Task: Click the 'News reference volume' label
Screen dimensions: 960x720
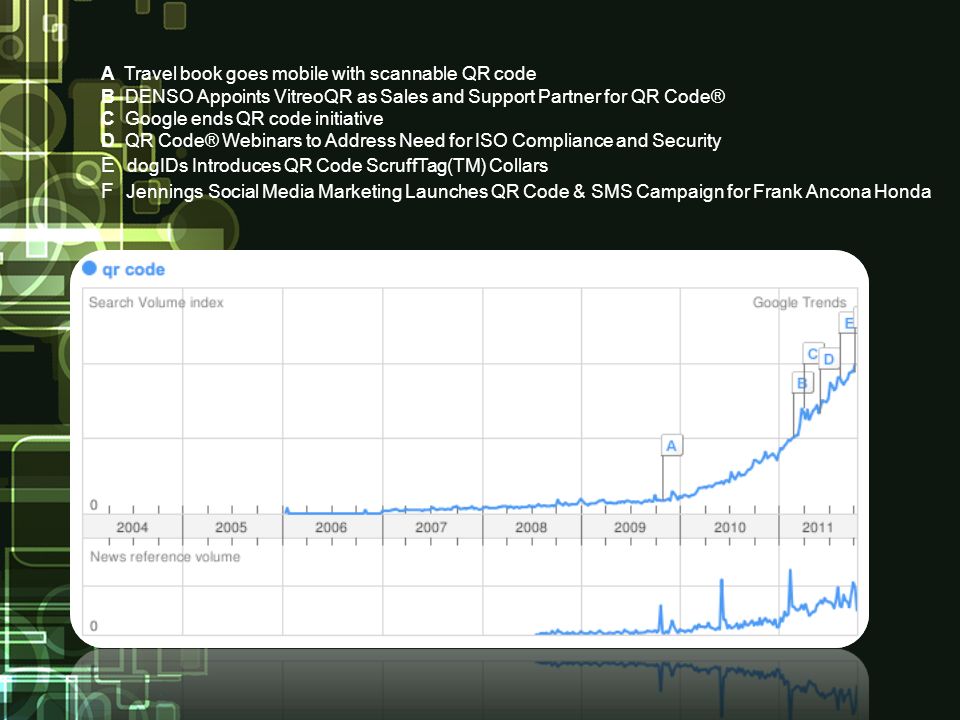Action: coord(165,557)
